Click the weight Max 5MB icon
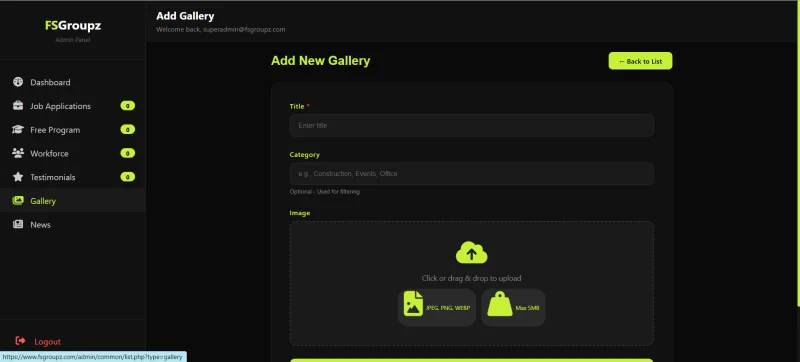The image size is (800, 362). [x=499, y=304]
